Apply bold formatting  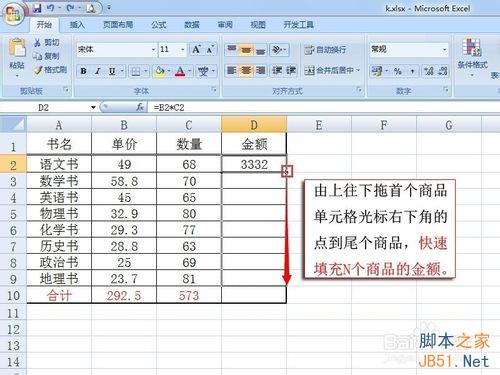(x=84, y=71)
